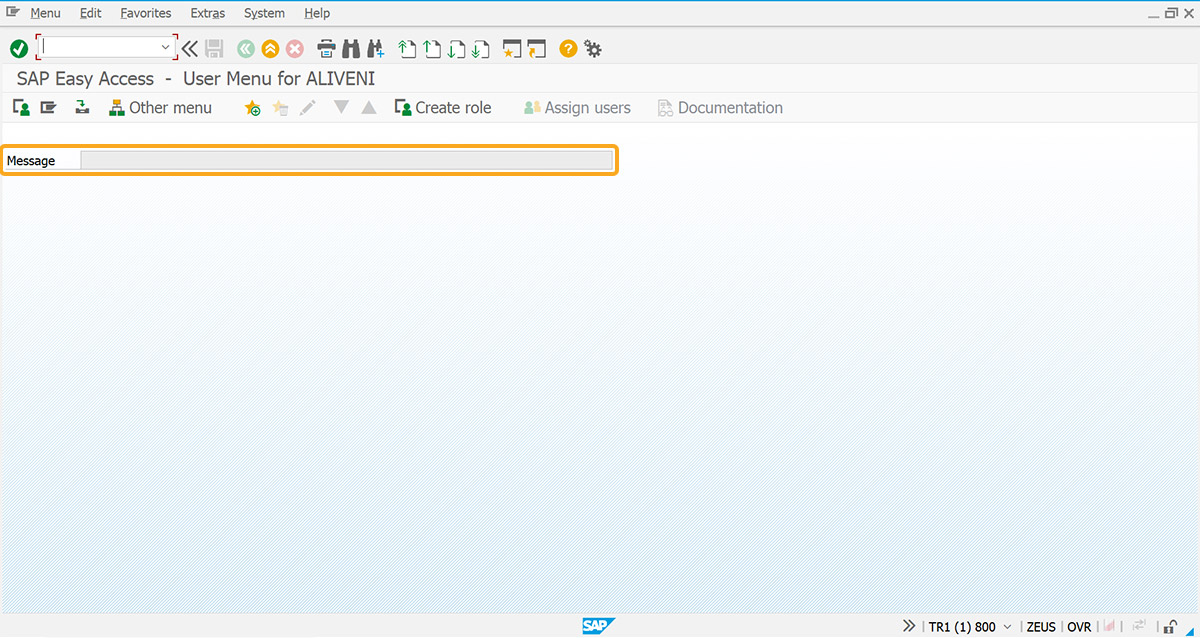Image resolution: width=1200 pixels, height=638 pixels.
Task: Create a new GUI session icon
Action: click(512, 48)
